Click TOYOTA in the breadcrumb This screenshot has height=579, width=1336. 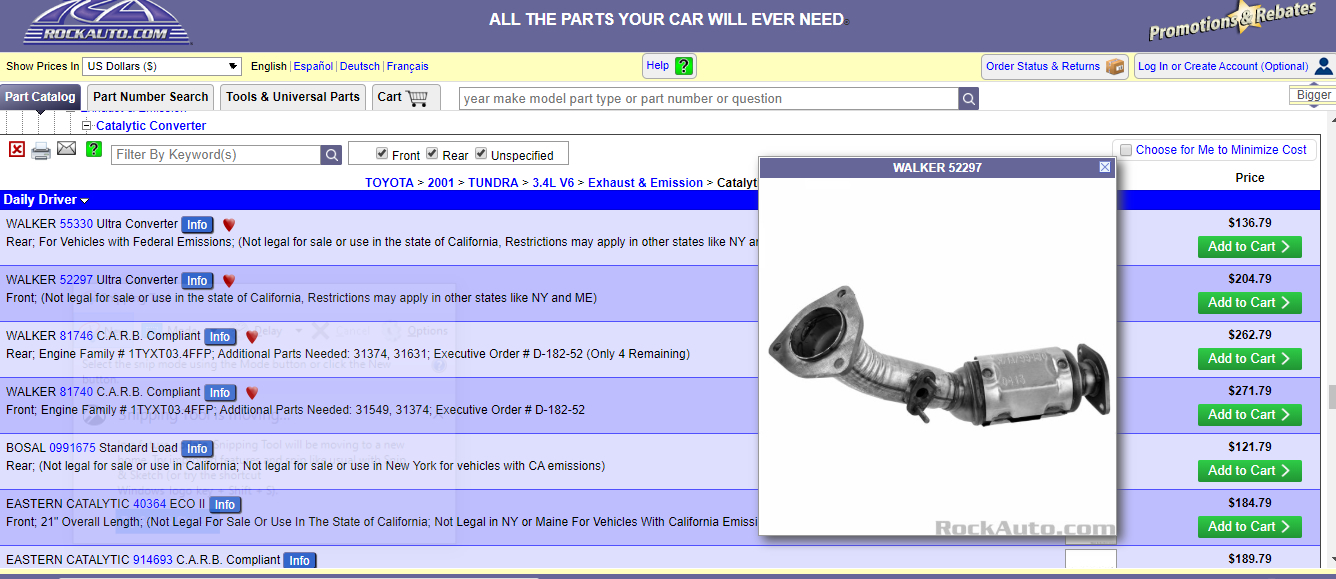(389, 183)
